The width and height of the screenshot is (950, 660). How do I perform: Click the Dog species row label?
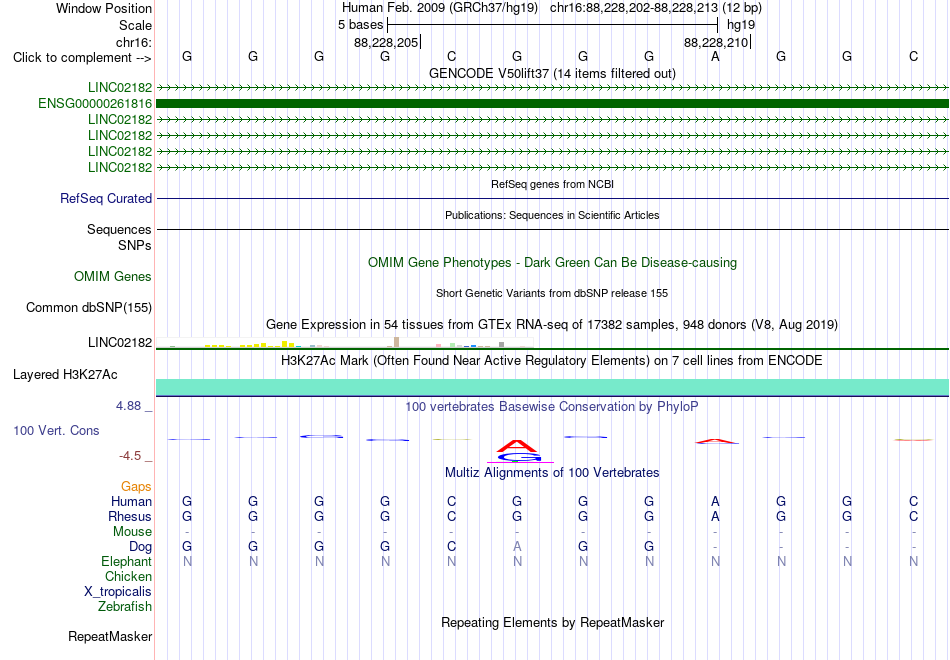[x=140, y=547]
